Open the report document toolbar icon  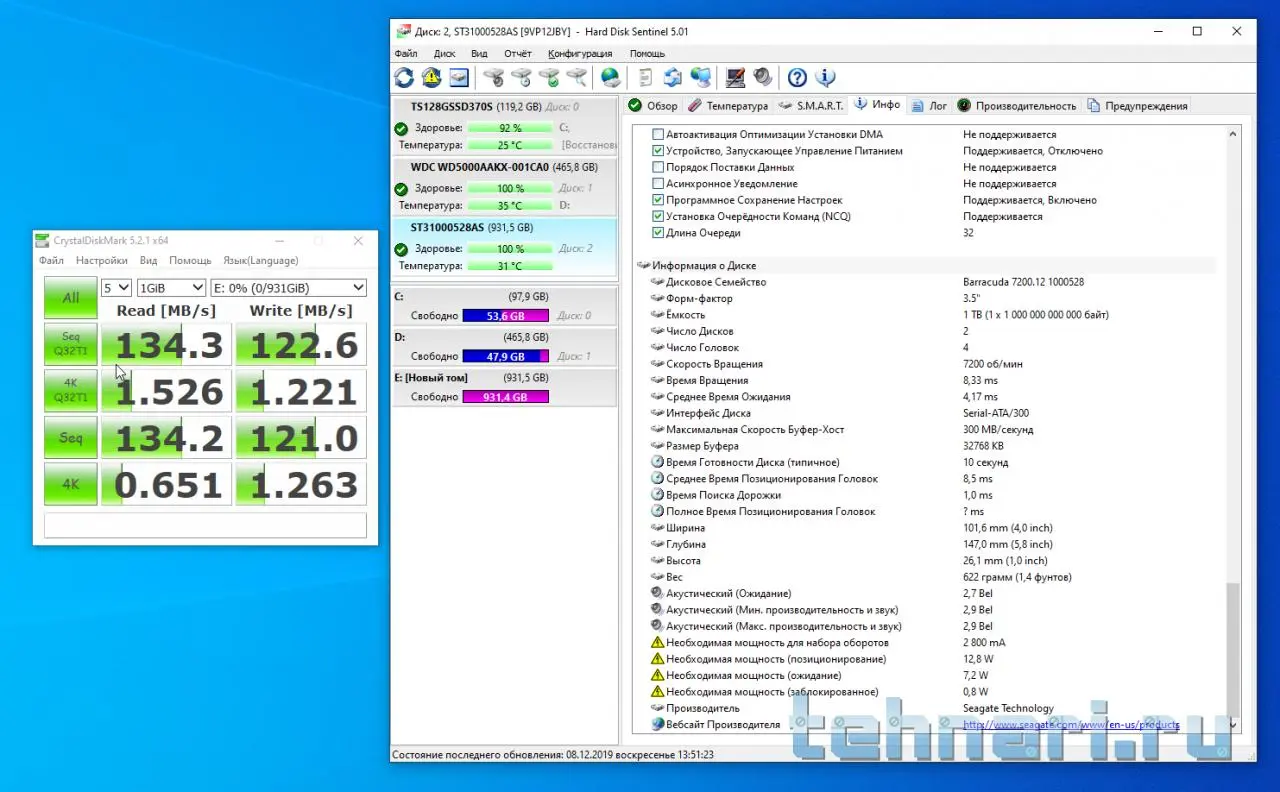(645, 77)
